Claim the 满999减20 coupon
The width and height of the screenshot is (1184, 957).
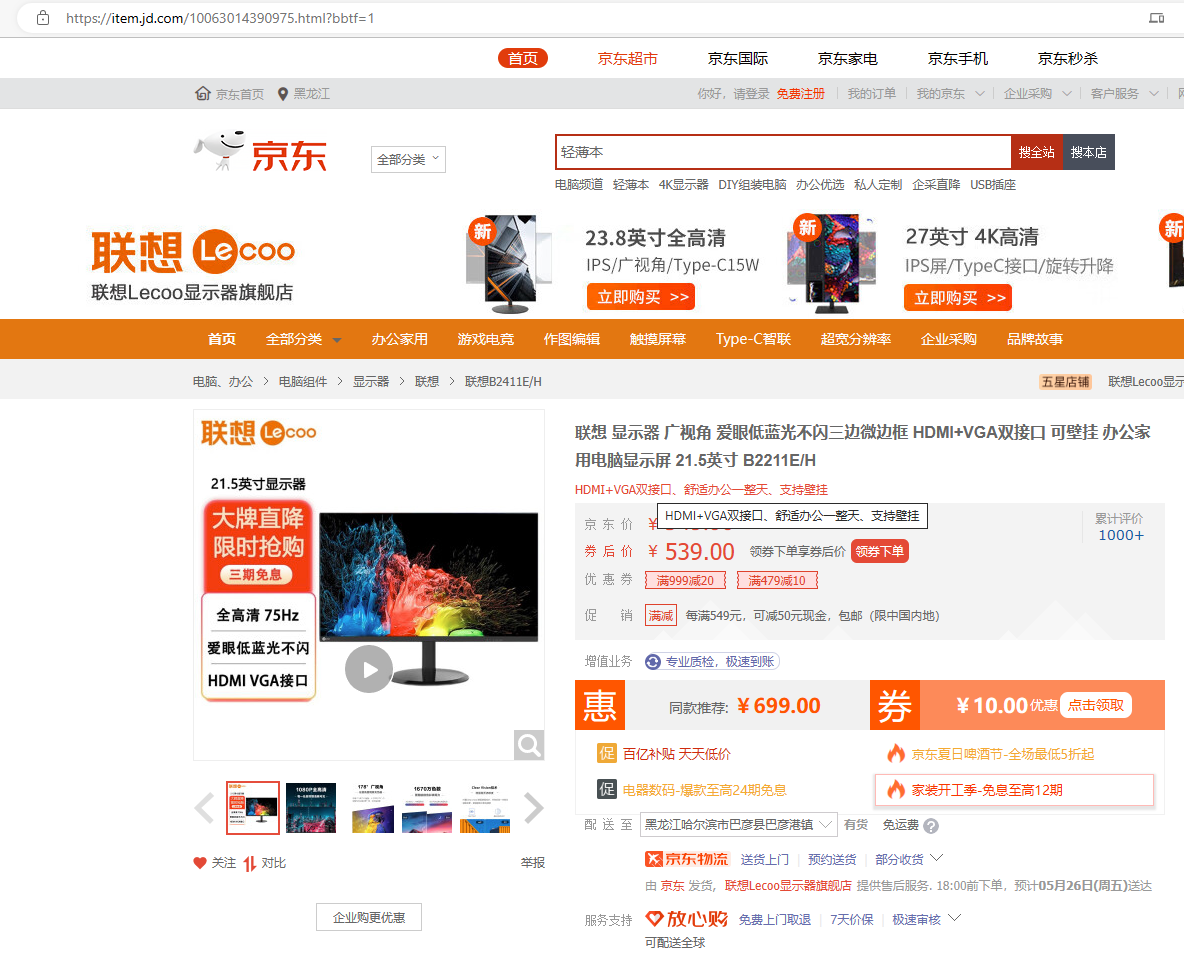click(x=685, y=580)
